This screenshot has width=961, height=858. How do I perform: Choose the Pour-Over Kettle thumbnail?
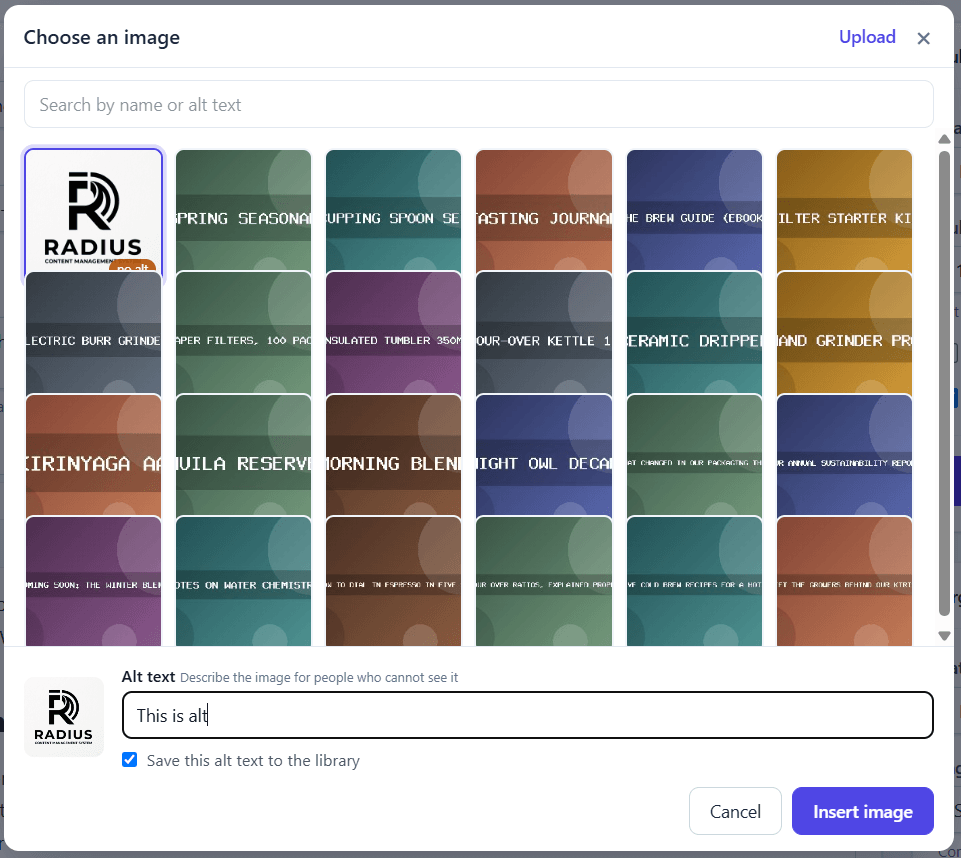(x=544, y=333)
